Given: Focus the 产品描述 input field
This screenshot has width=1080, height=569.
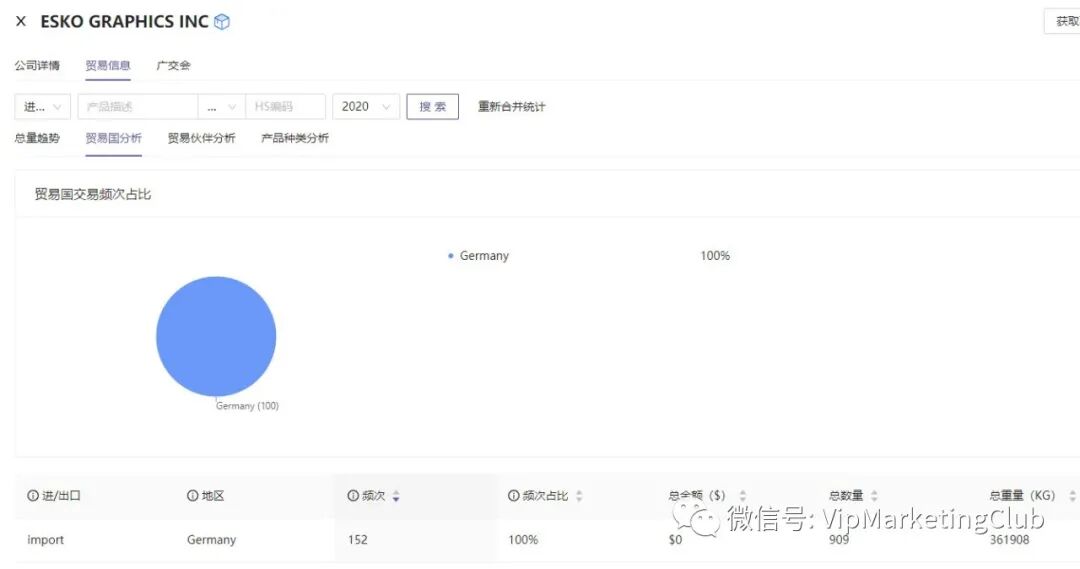Looking at the screenshot, I should (138, 107).
